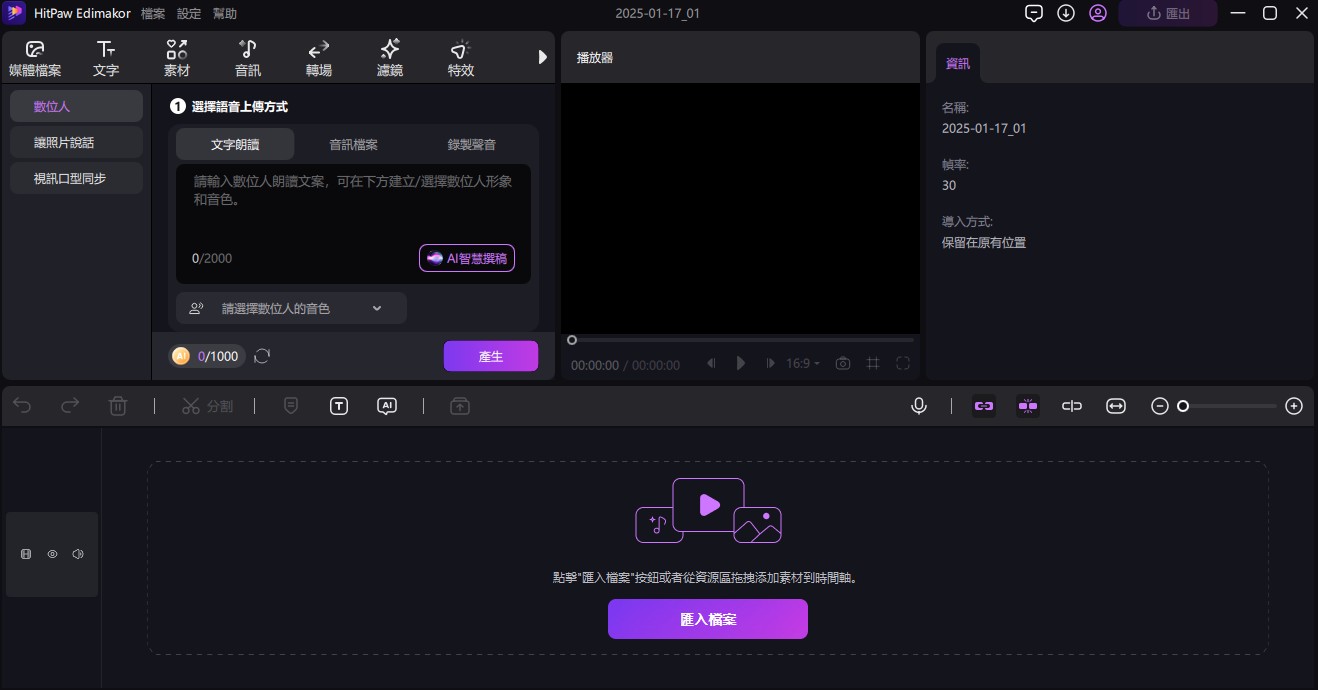Open the 特效 effects panel
Viewport: 1318px width, 690px height.
coord(461,58)
